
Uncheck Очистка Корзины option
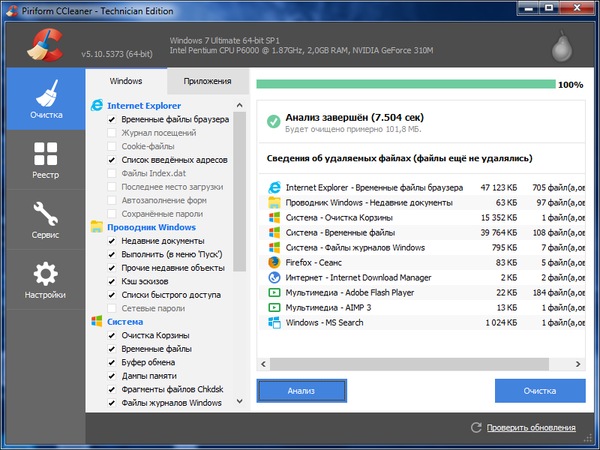(112, 336)
